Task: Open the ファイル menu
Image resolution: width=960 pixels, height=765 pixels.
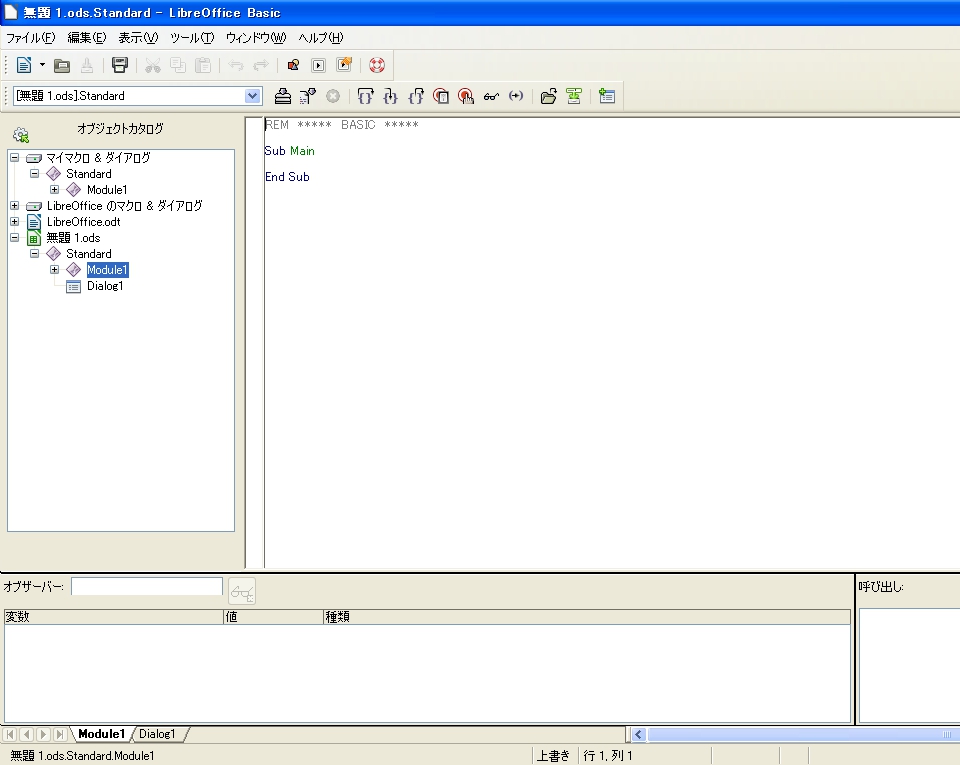Action: point(31,38)
